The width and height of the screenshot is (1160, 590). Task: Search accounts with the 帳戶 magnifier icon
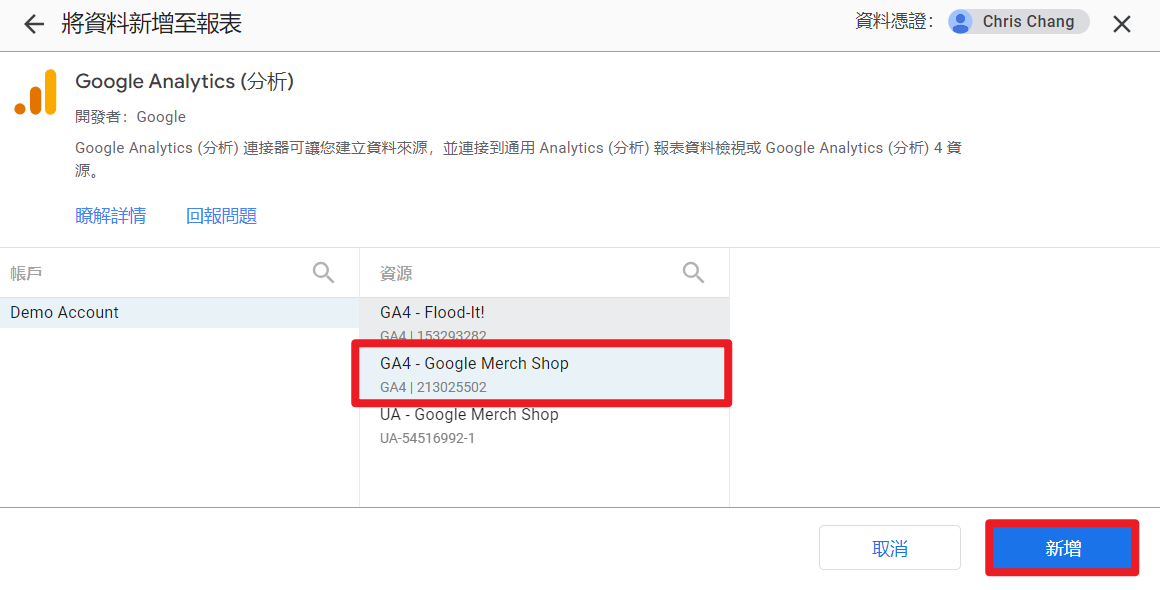coord(323,273)
